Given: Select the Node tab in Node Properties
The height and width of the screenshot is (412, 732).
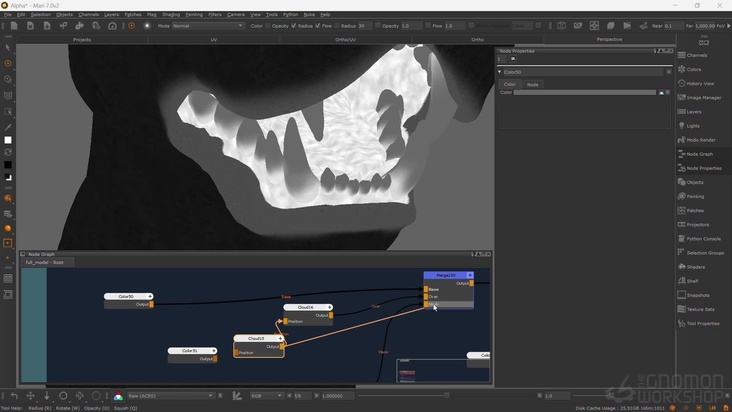Looking at the screenshot, I should [532, 84].
